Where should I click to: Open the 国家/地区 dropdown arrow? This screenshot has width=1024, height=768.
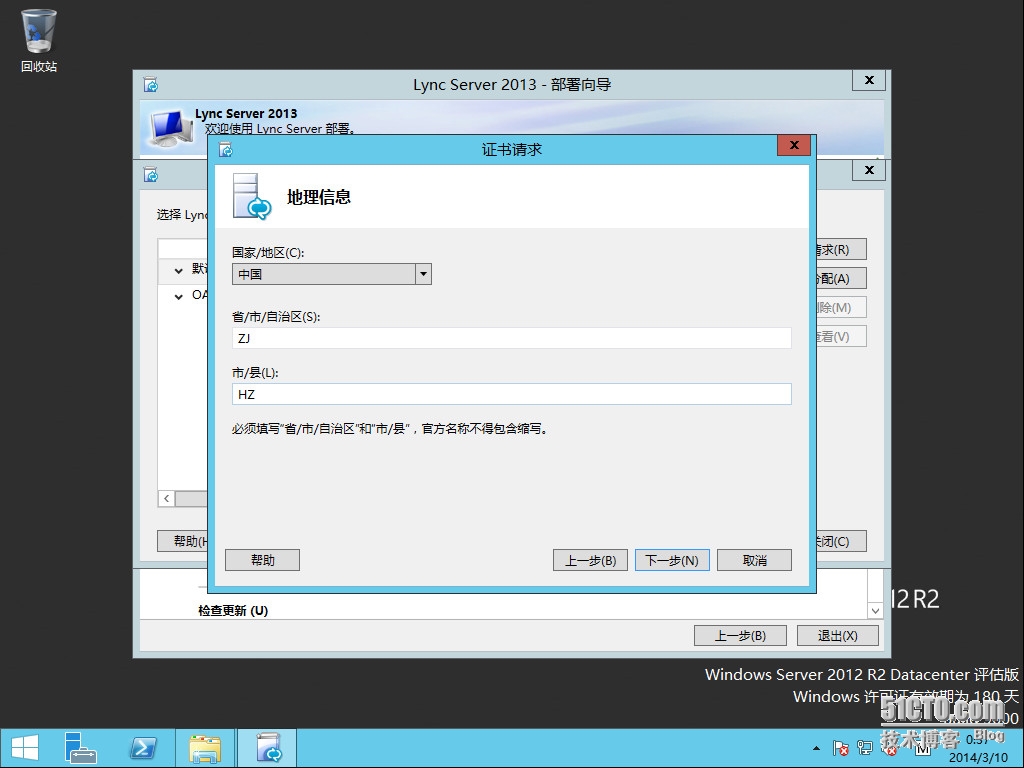pos(423,274)
